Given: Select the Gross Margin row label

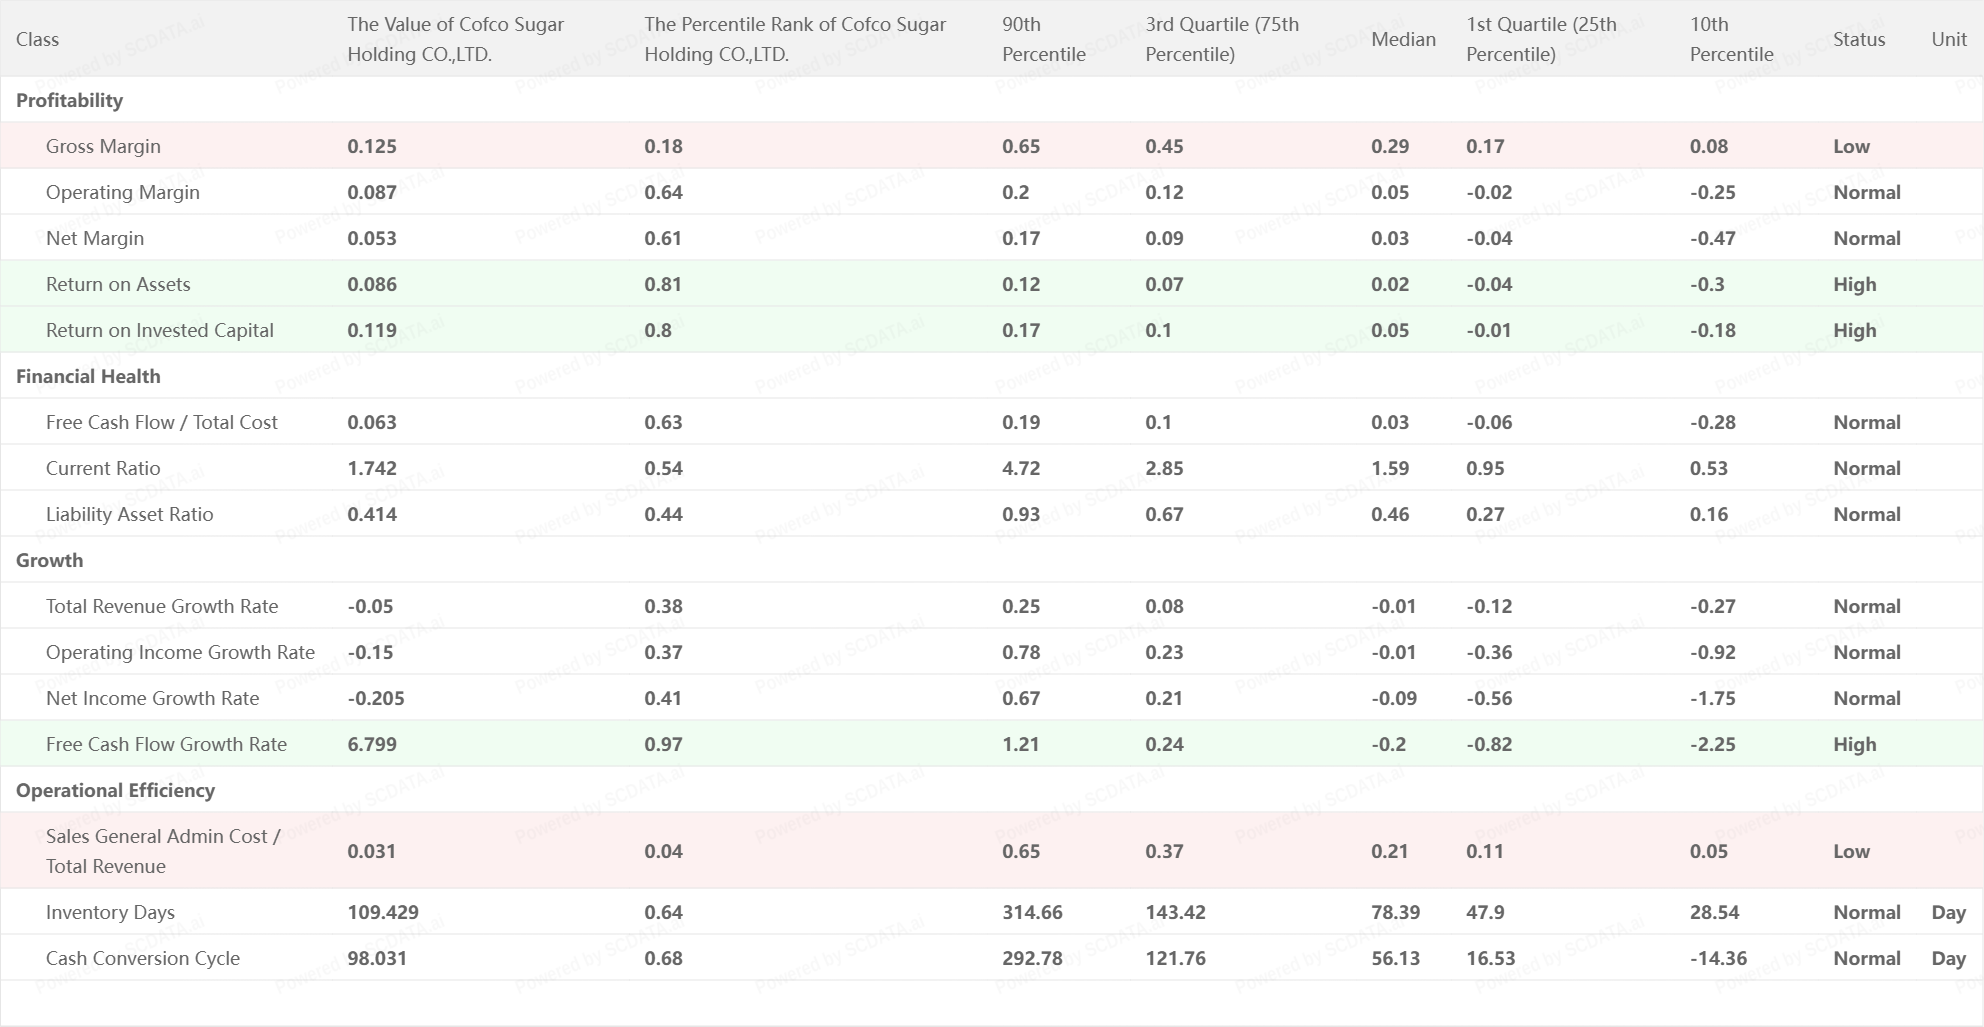Looking at the screenshot, I should pyautogui.click(x=103, y=146).
